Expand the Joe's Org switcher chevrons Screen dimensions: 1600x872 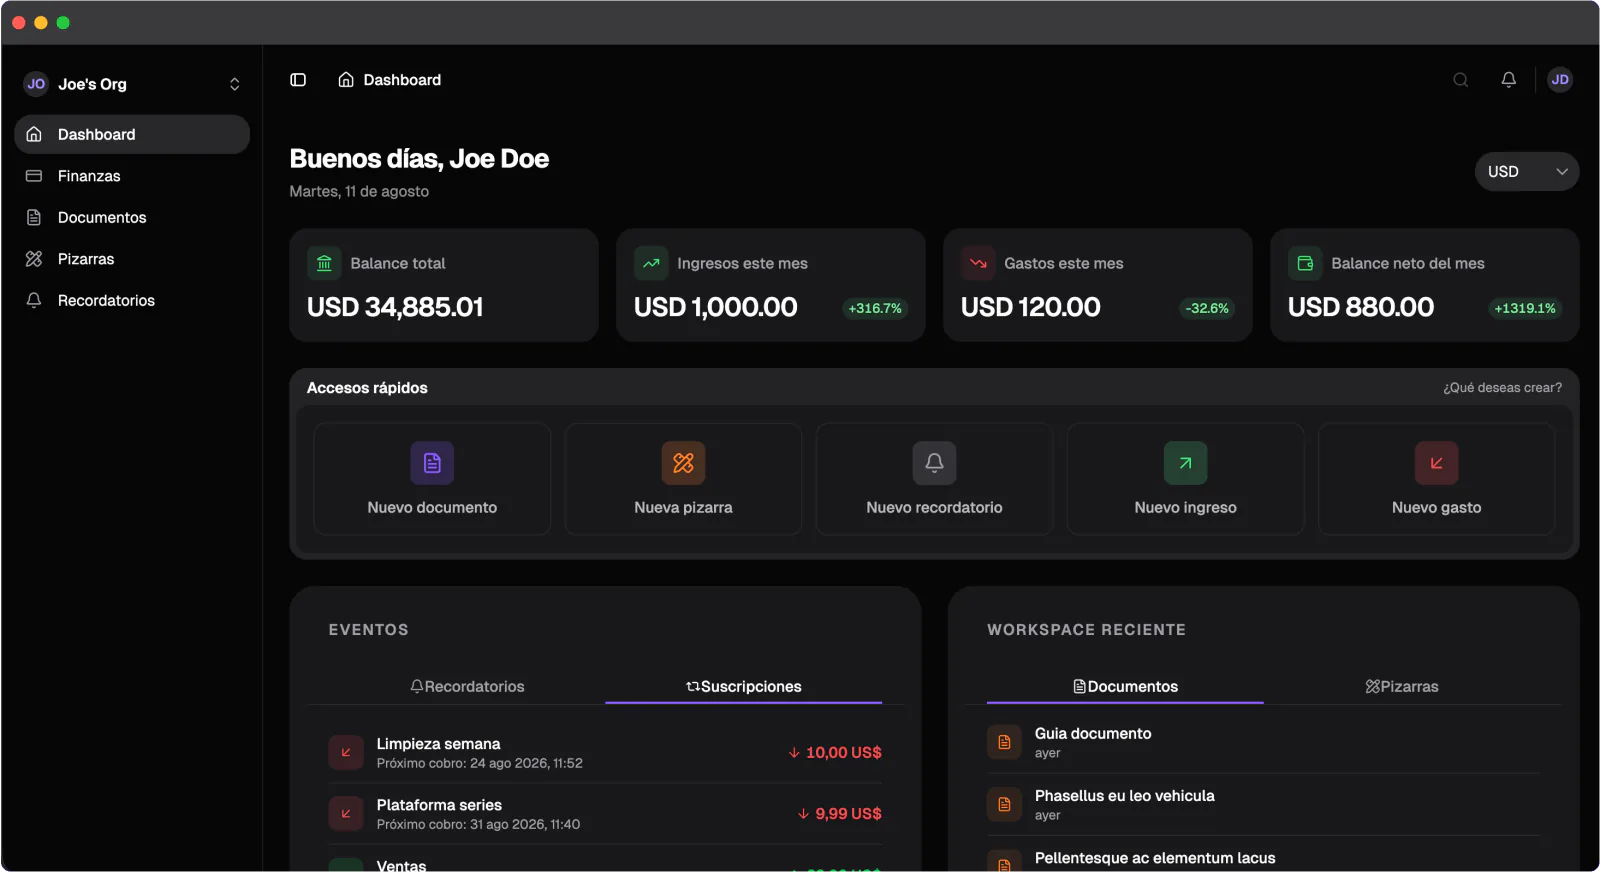(234, 84)
